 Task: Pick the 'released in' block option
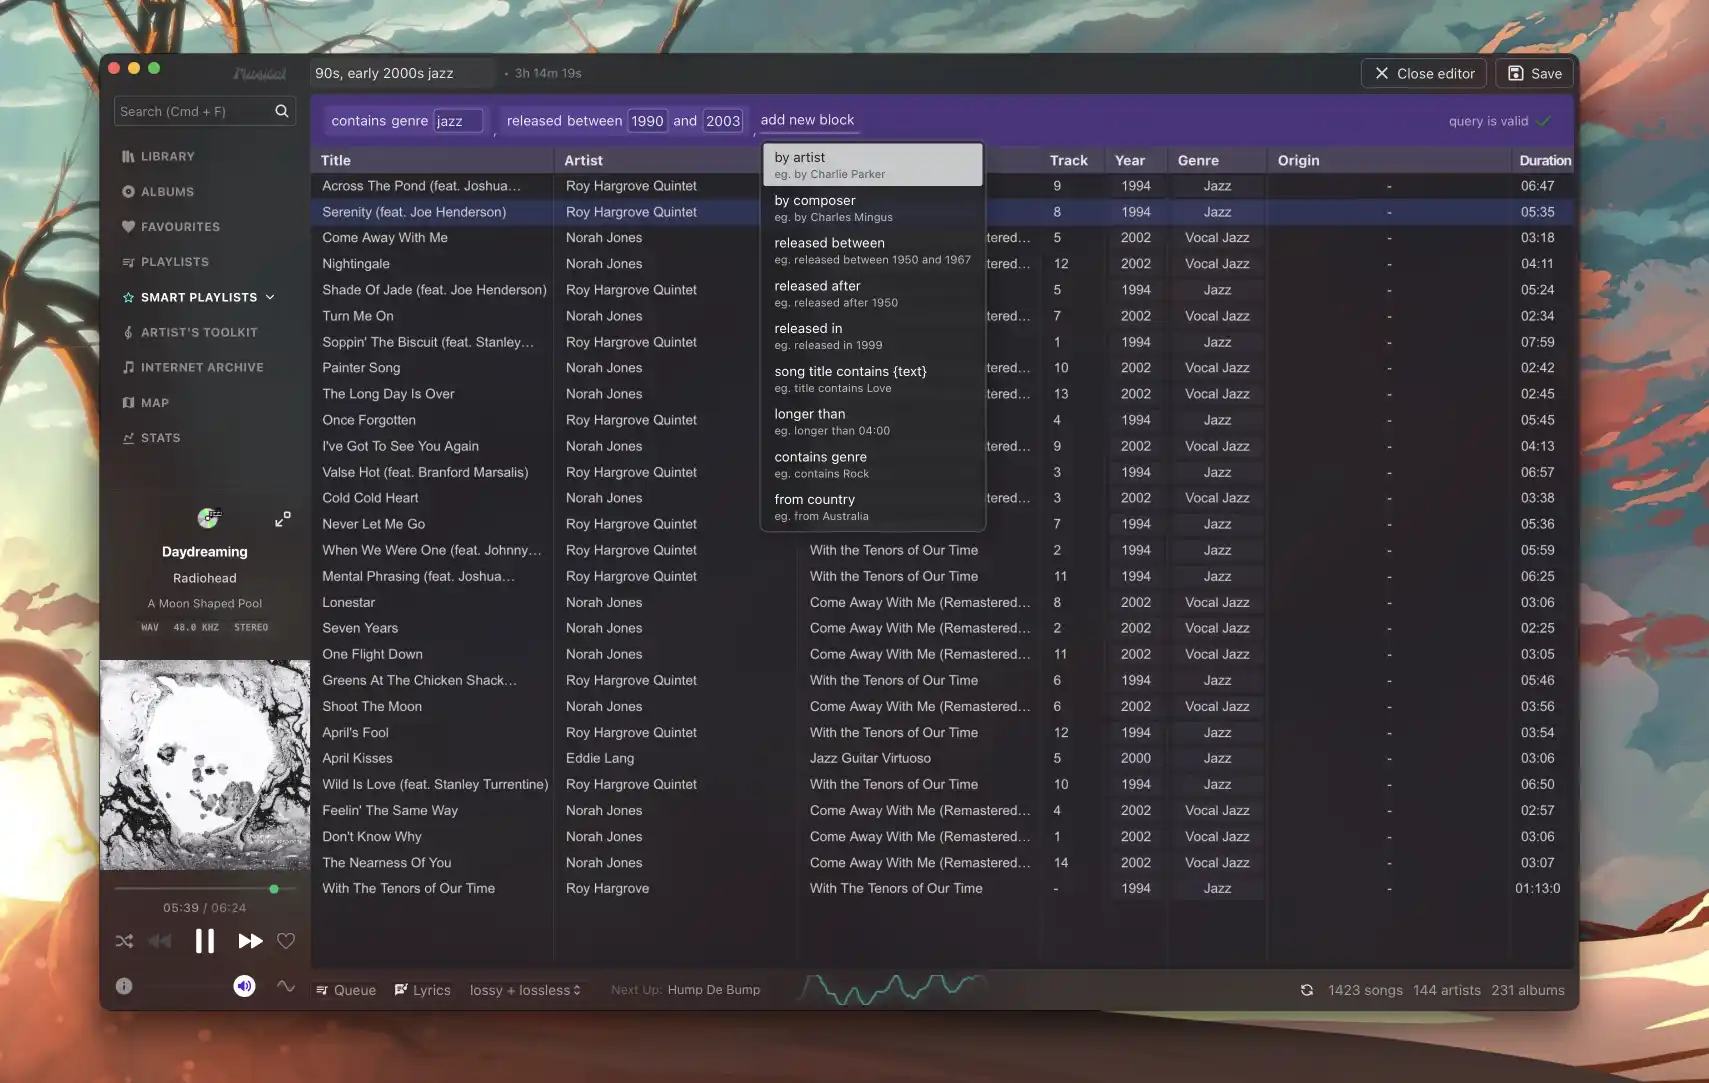pyautogui.click(x=873, y=336)
